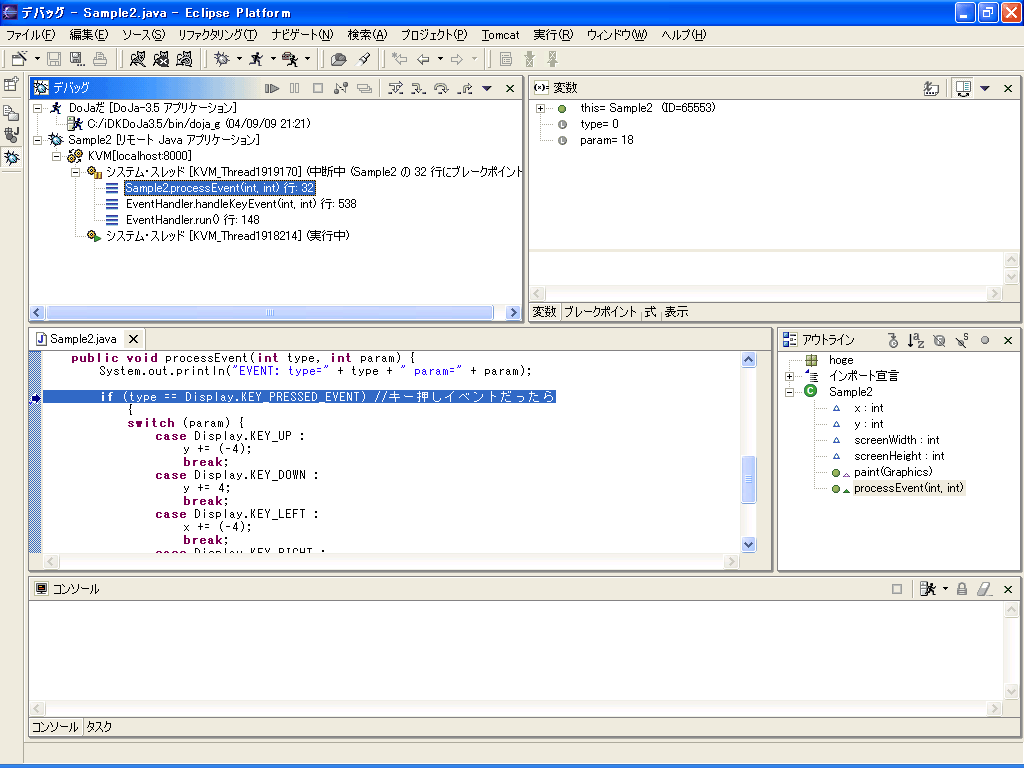The width and height of the screenshot is (1024, 768).
Task: Click the Clear Console eraser icon
Action: 985,589
